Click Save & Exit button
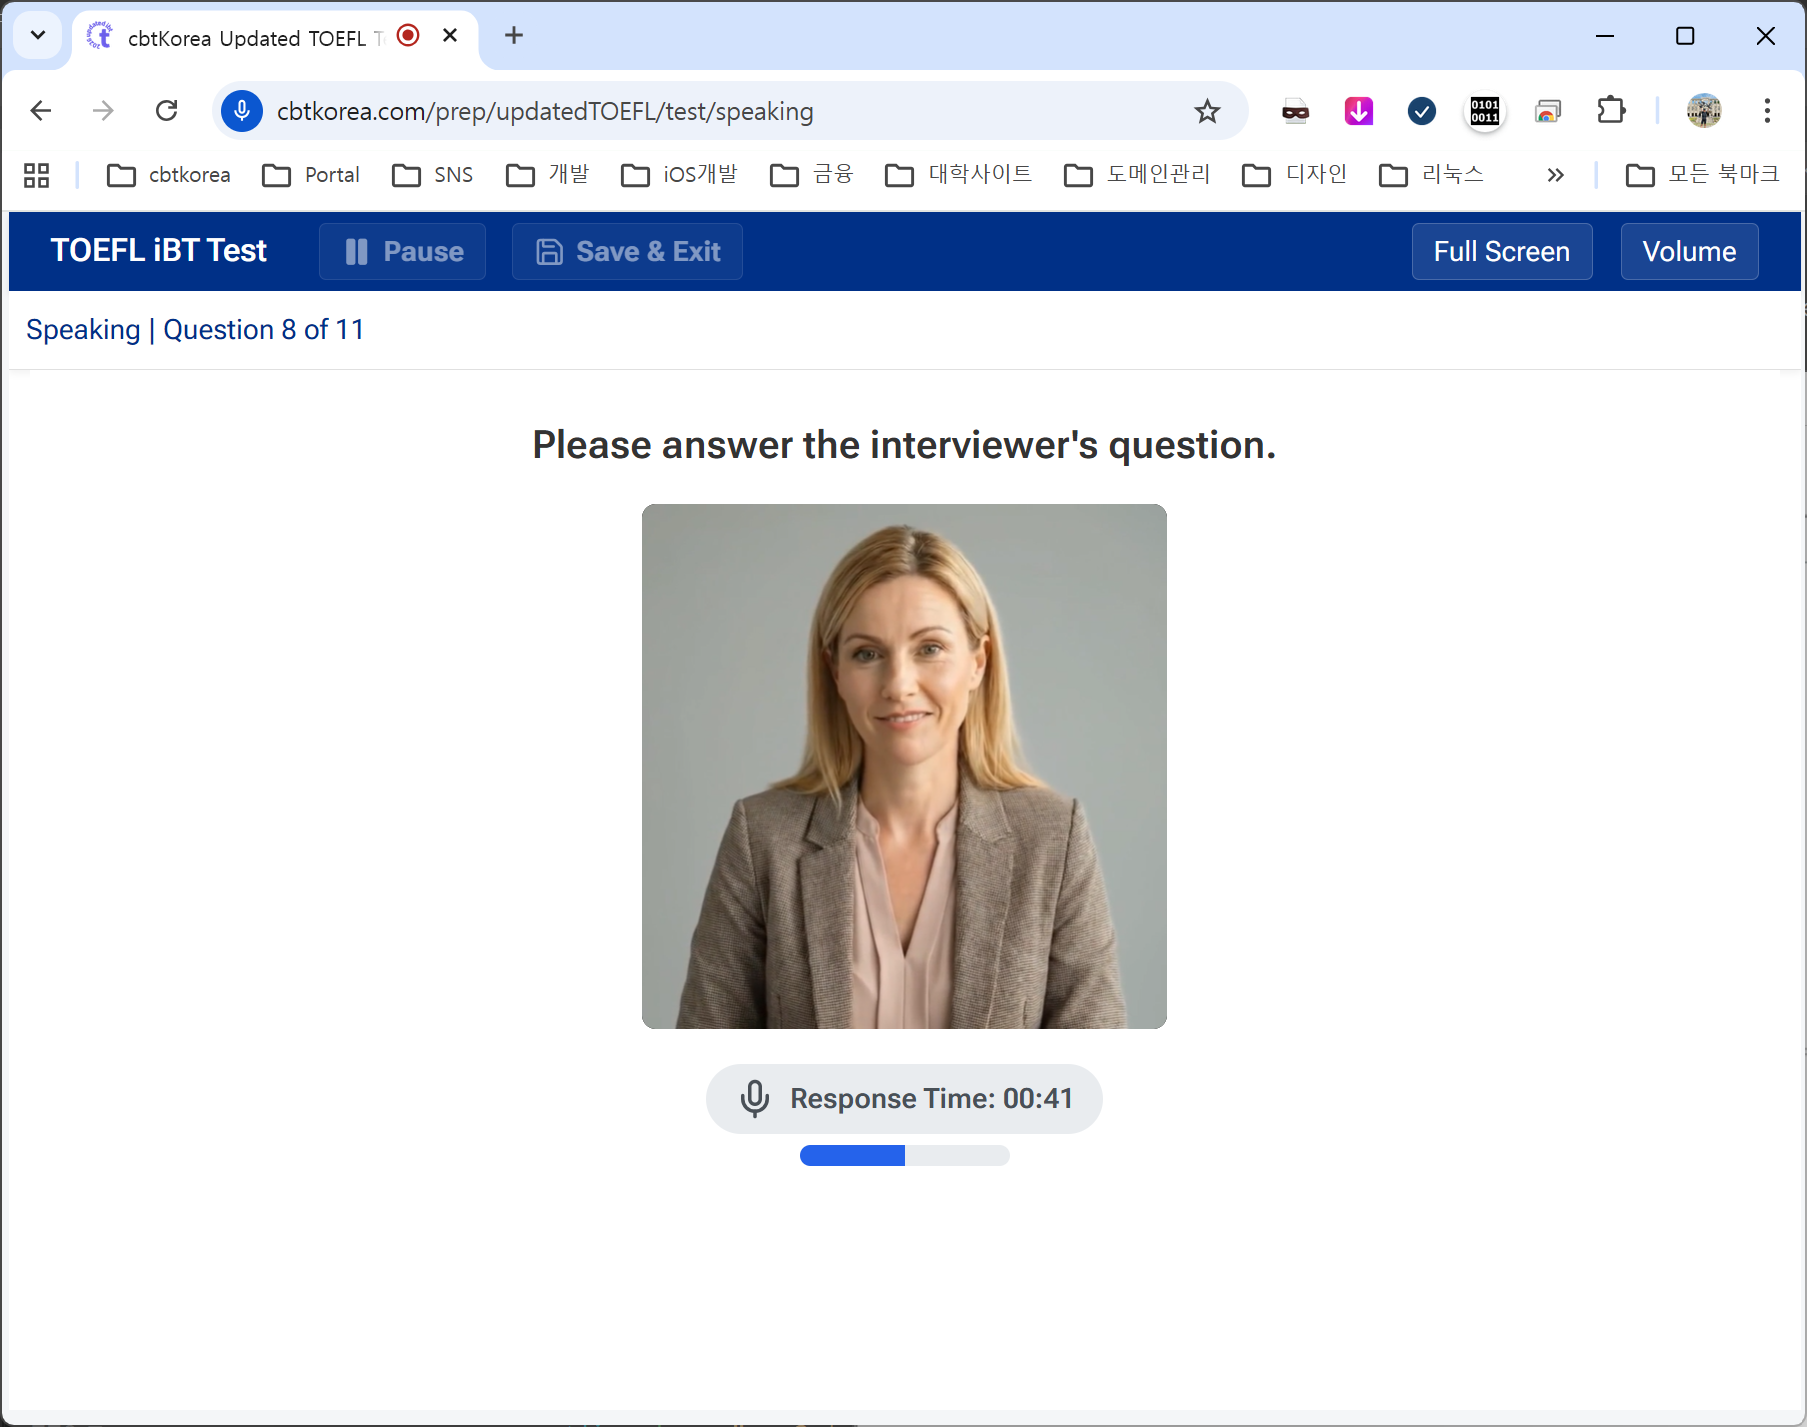Viewport: 1807px width, 1427px height. tap(627, 252)
